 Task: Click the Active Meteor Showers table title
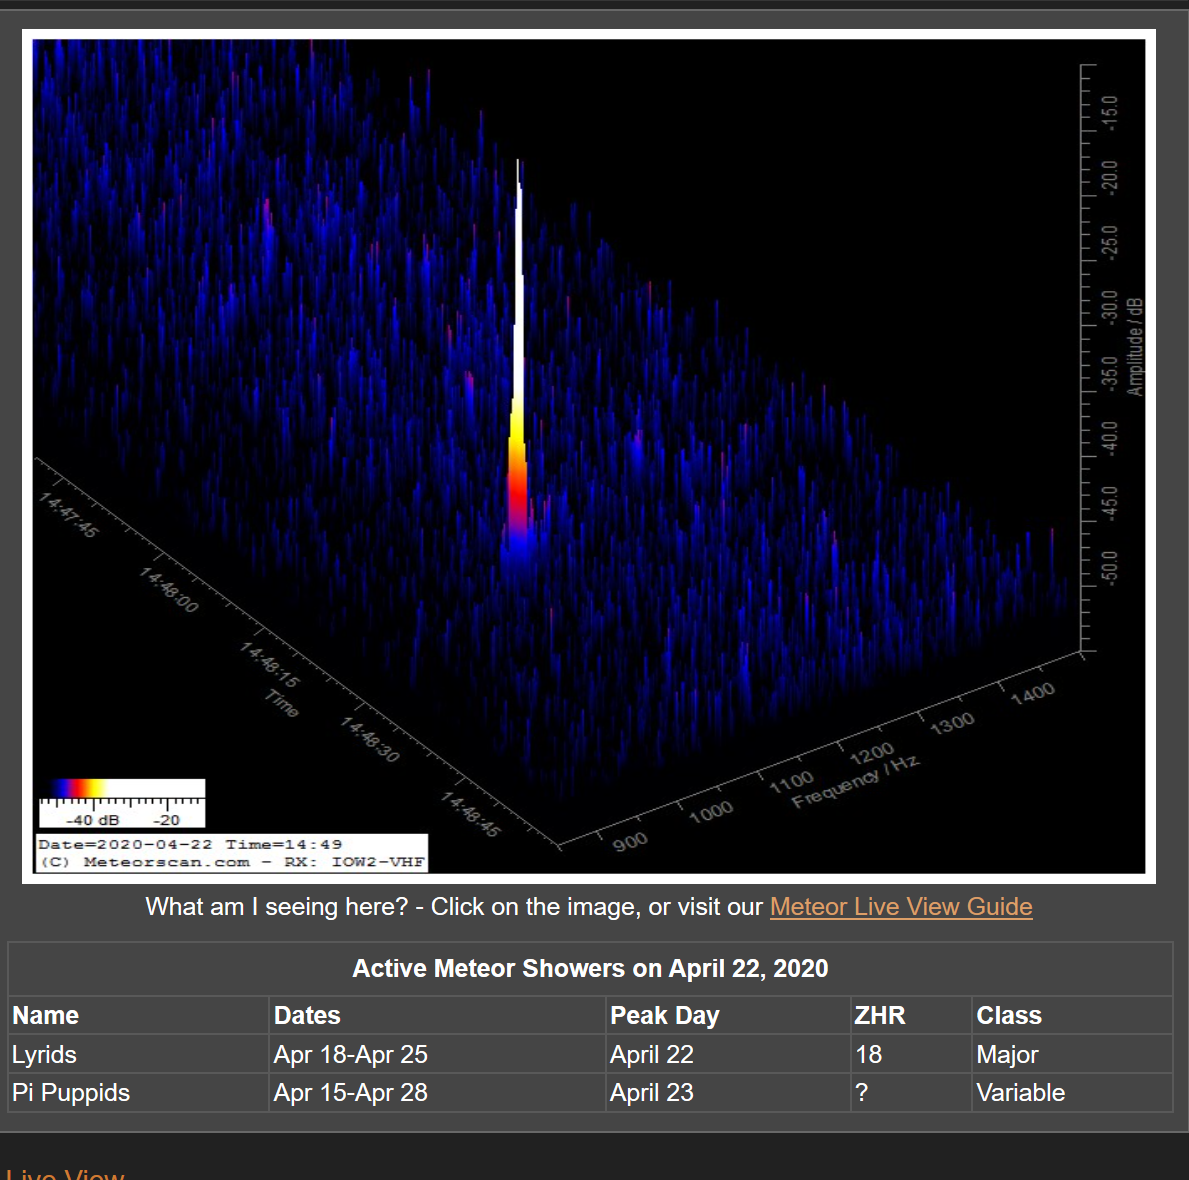click(x=590, y=968)
